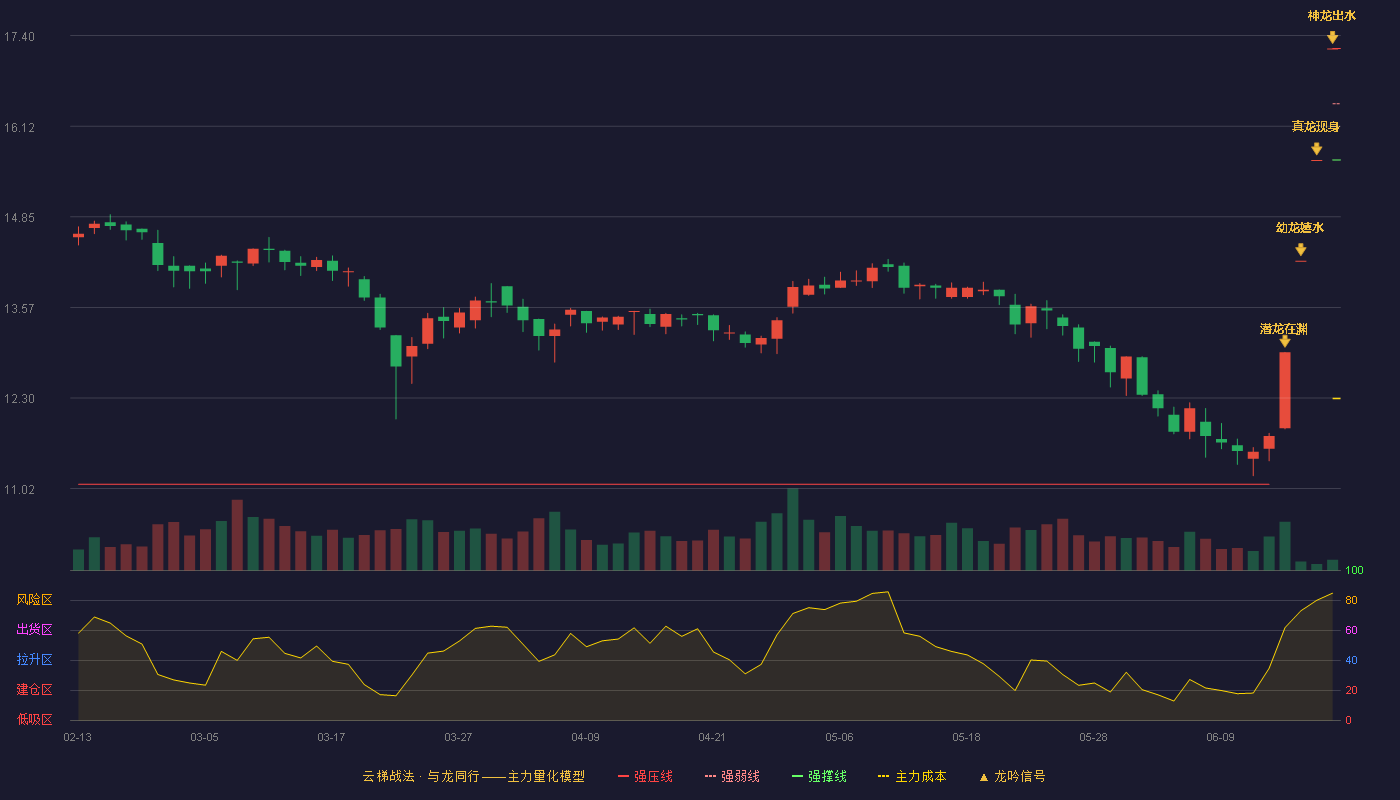
Task: Toggle the 强弱线 legend entry
Action: pyautogui.click(x=732, y=776)
